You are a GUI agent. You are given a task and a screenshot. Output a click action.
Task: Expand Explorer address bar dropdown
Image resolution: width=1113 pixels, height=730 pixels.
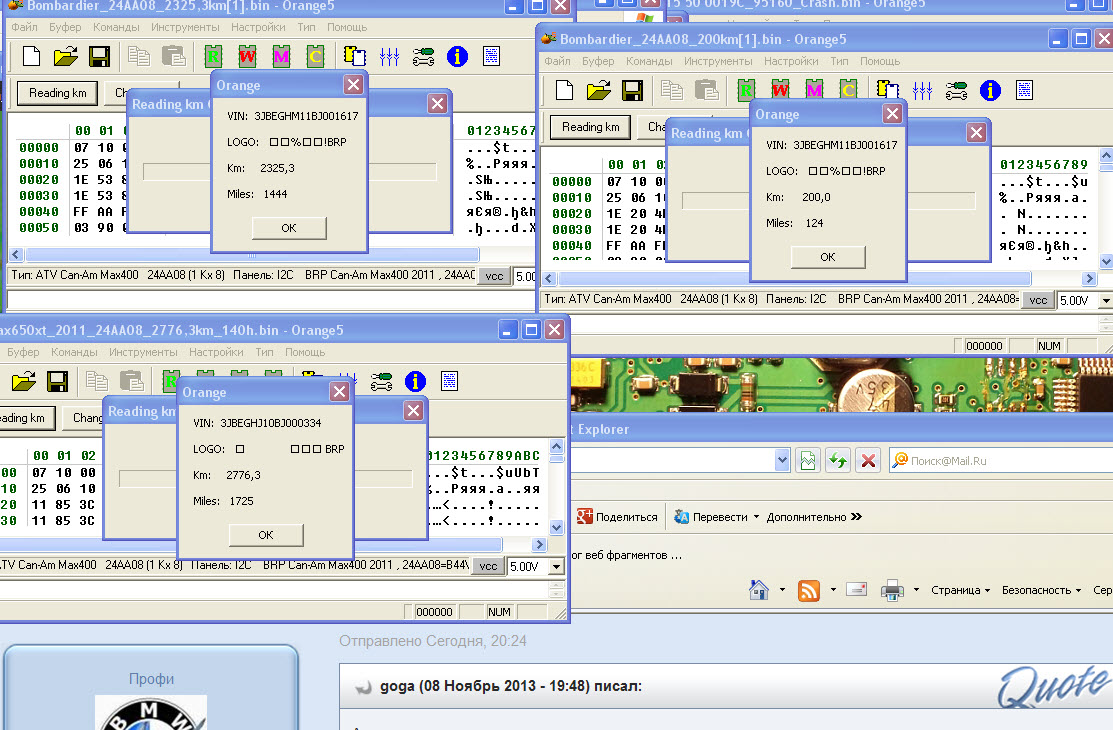pyautogui.click(x=782, y=460)
